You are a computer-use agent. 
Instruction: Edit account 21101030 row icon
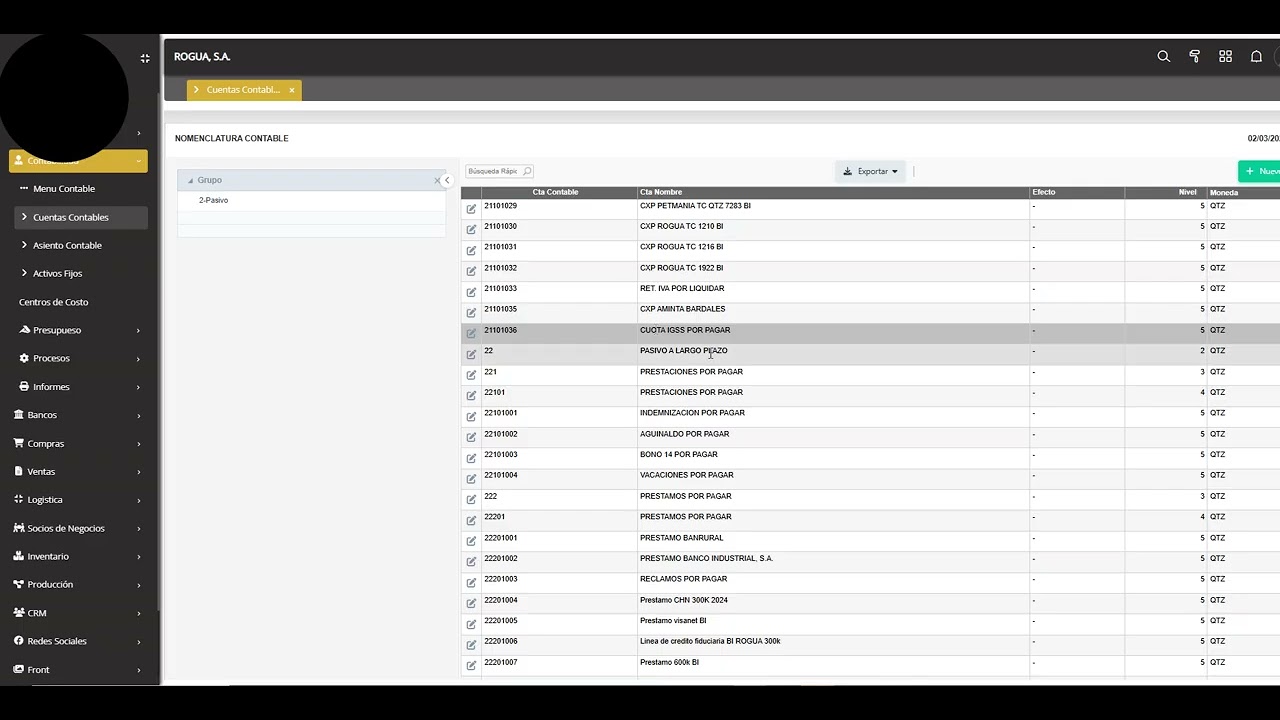pos(471,229)
